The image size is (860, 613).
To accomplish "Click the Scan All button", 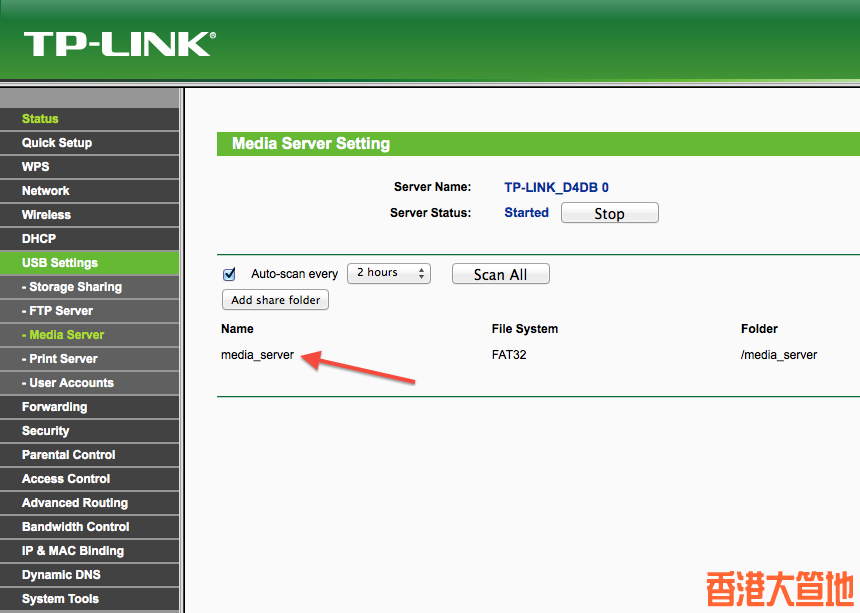I will (x=500, y=274).
